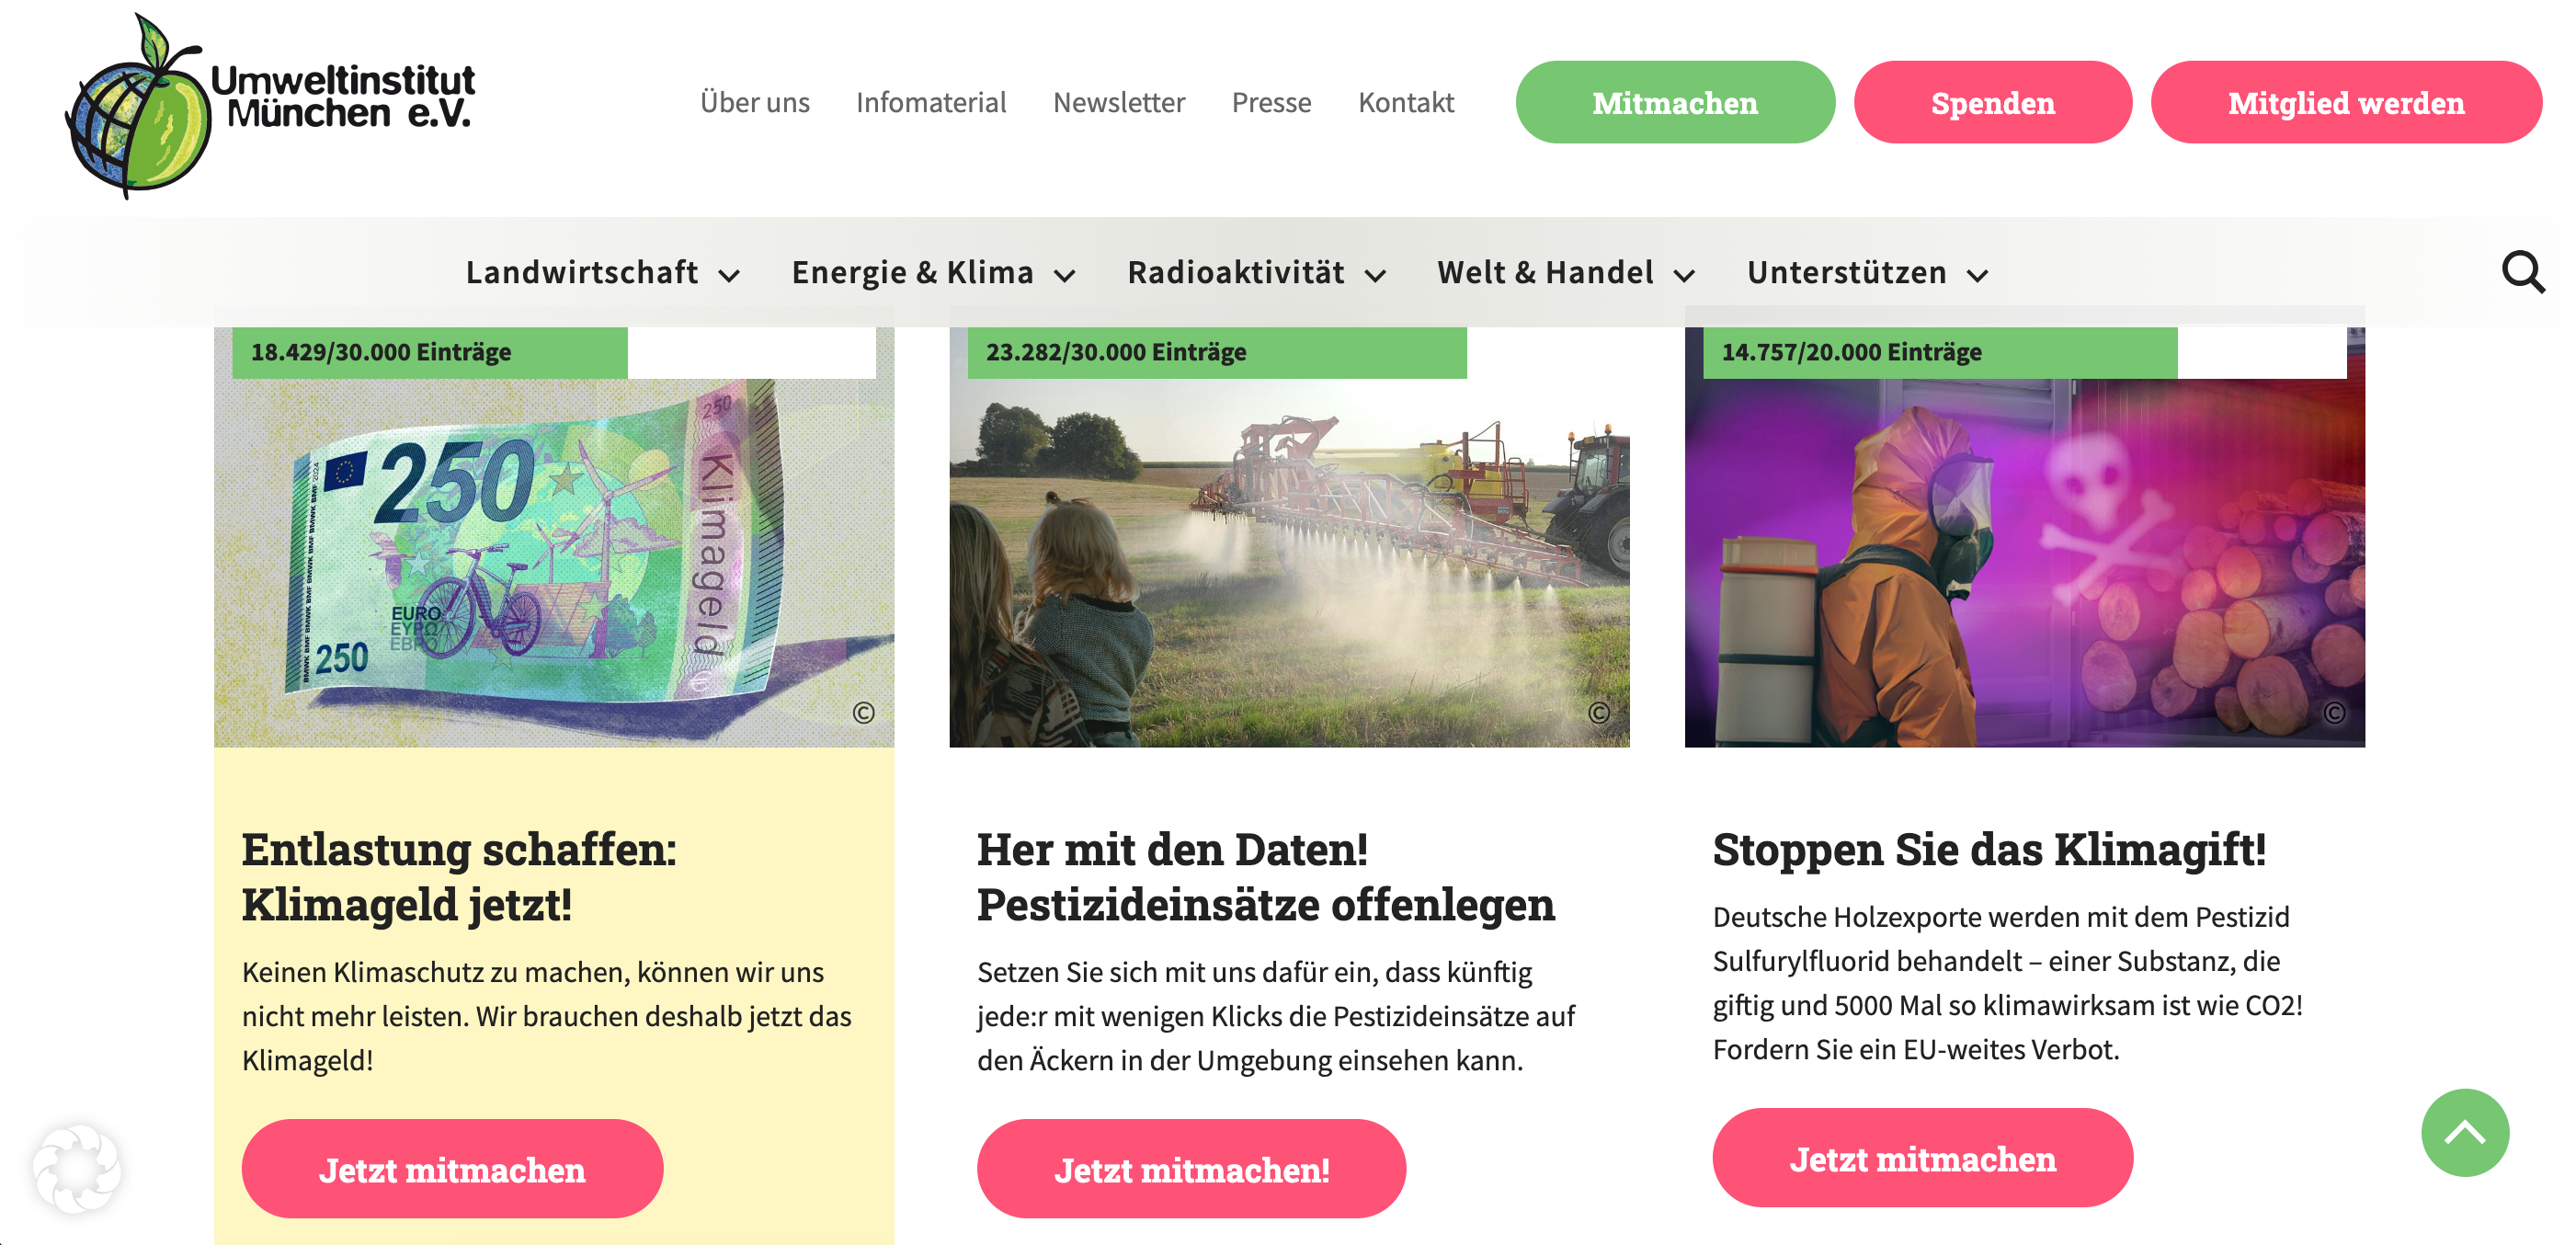Click the Umweltinstitut München apple logo
This screenshot has width=2576, height=1245.
coord(270,105)
